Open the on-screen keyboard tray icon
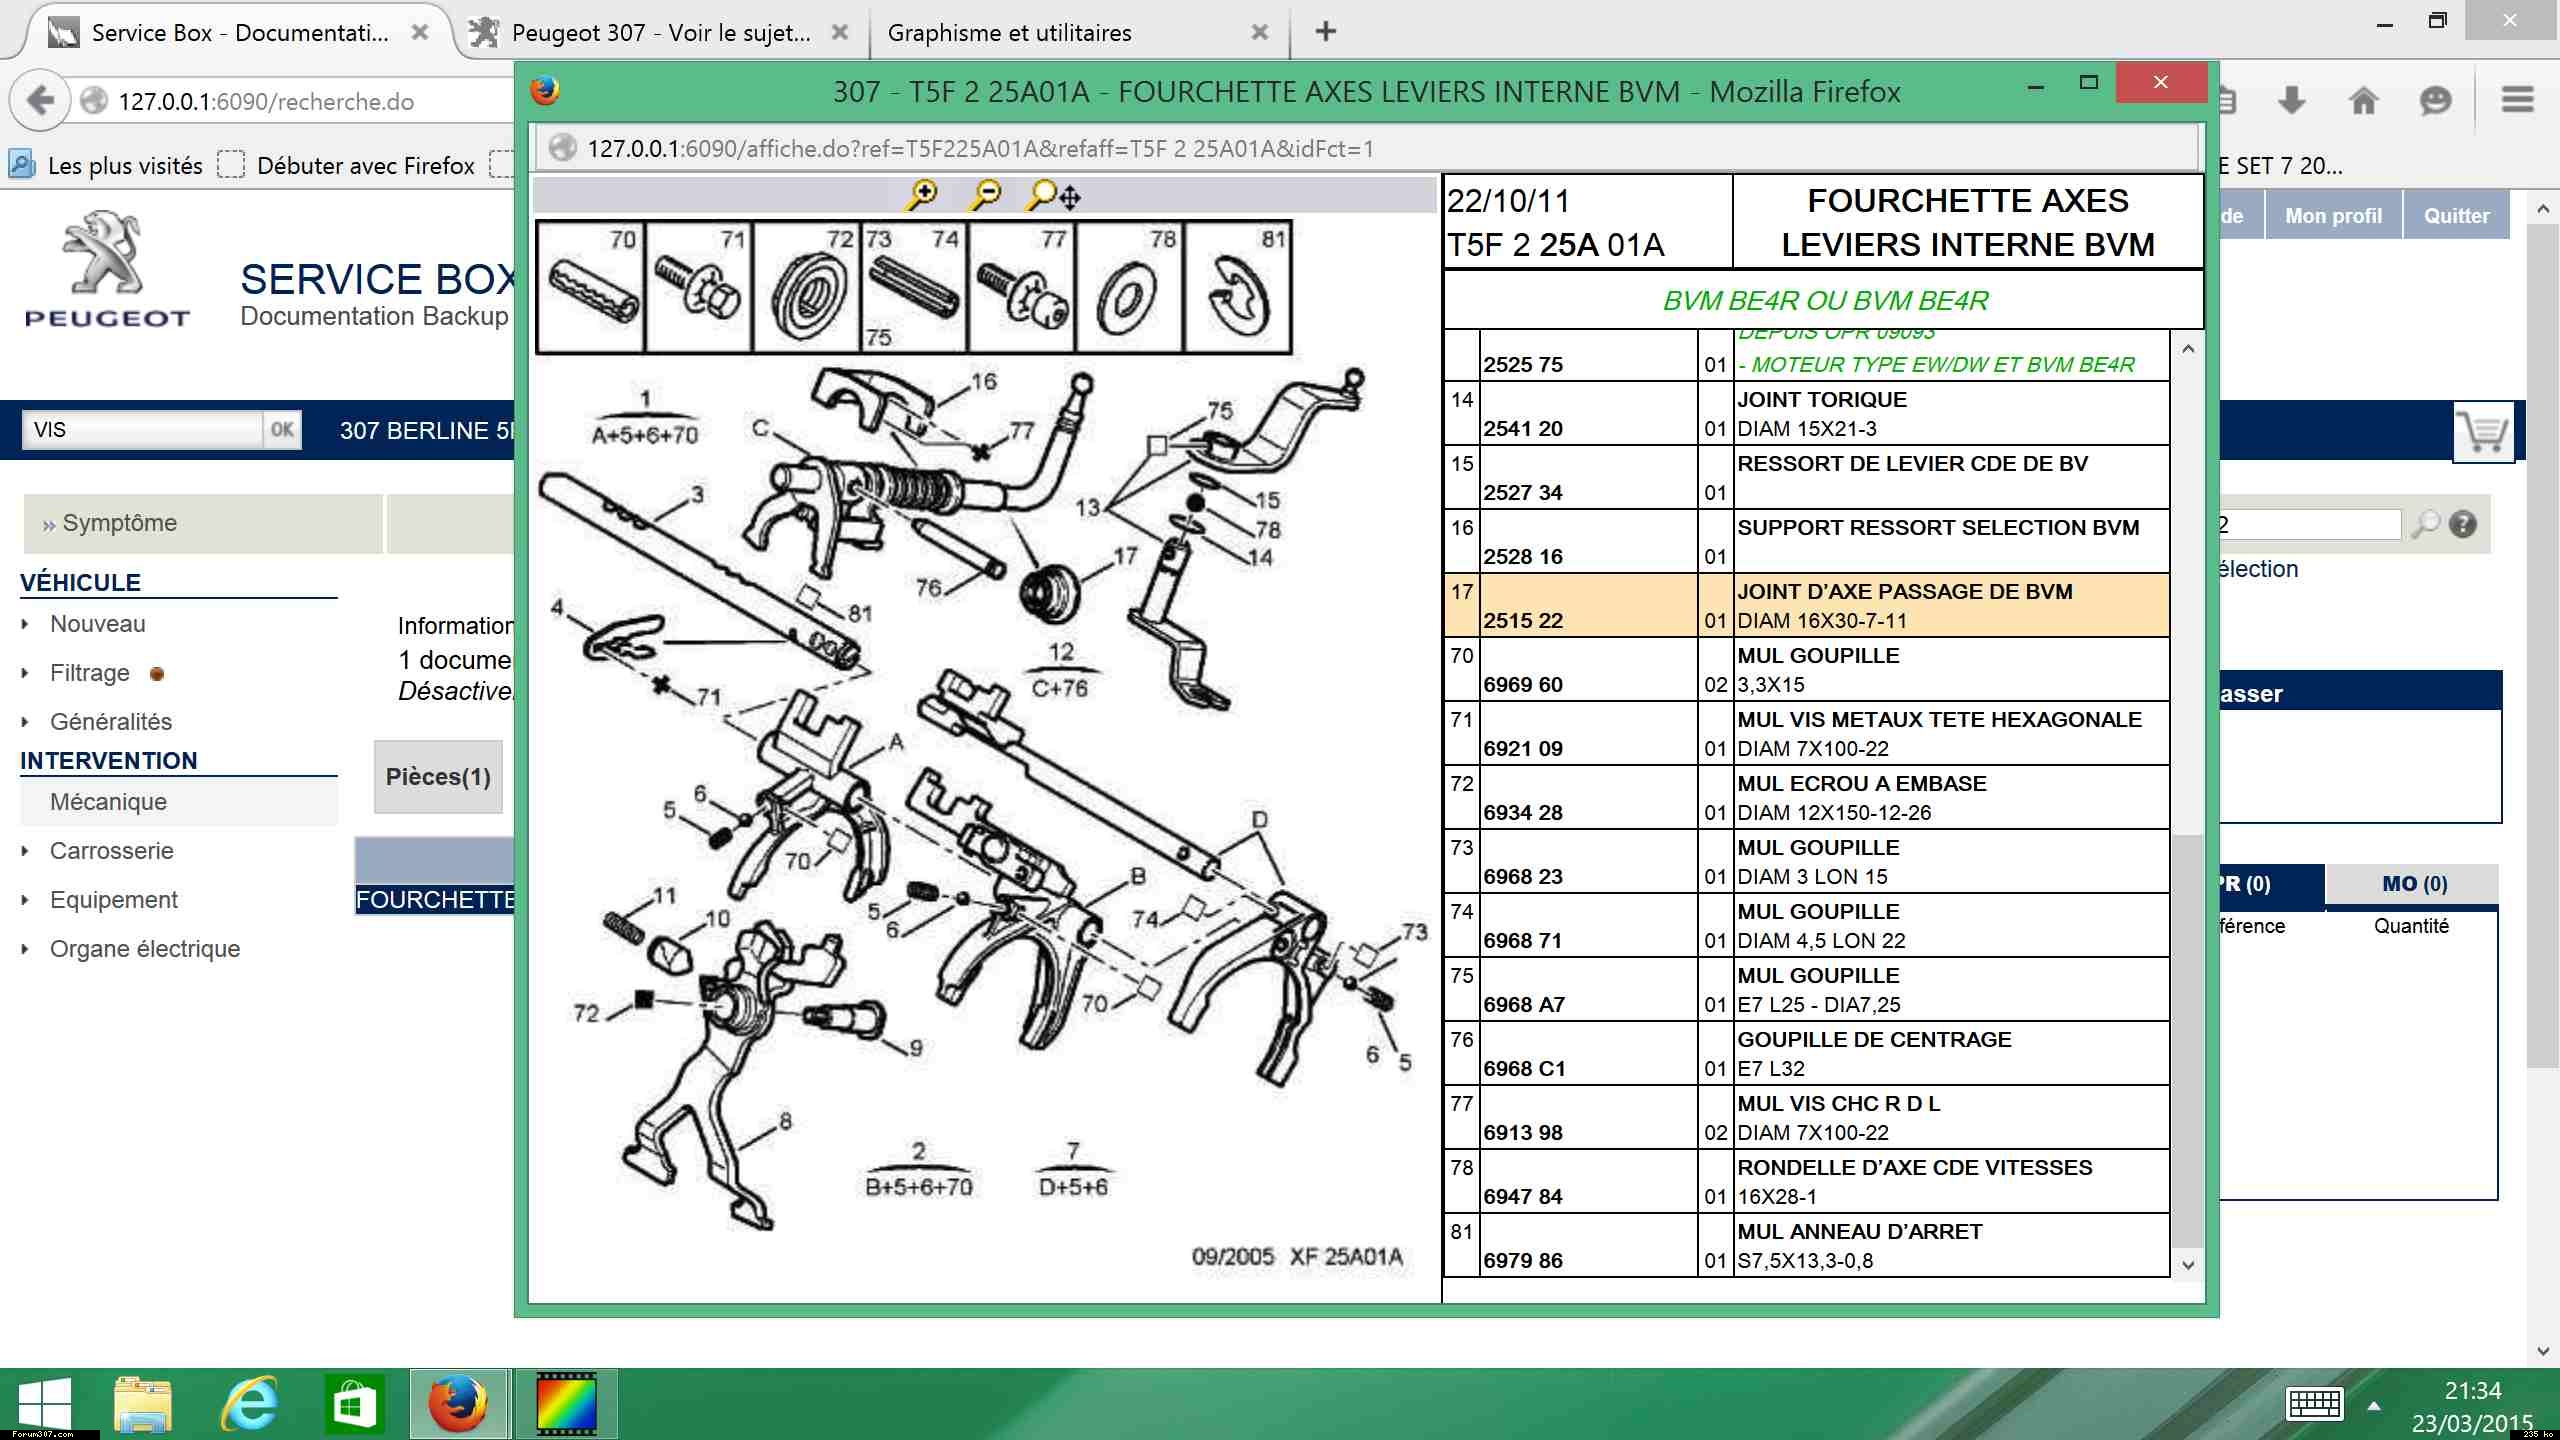The image size is (2560, 1440). 2314,1404
